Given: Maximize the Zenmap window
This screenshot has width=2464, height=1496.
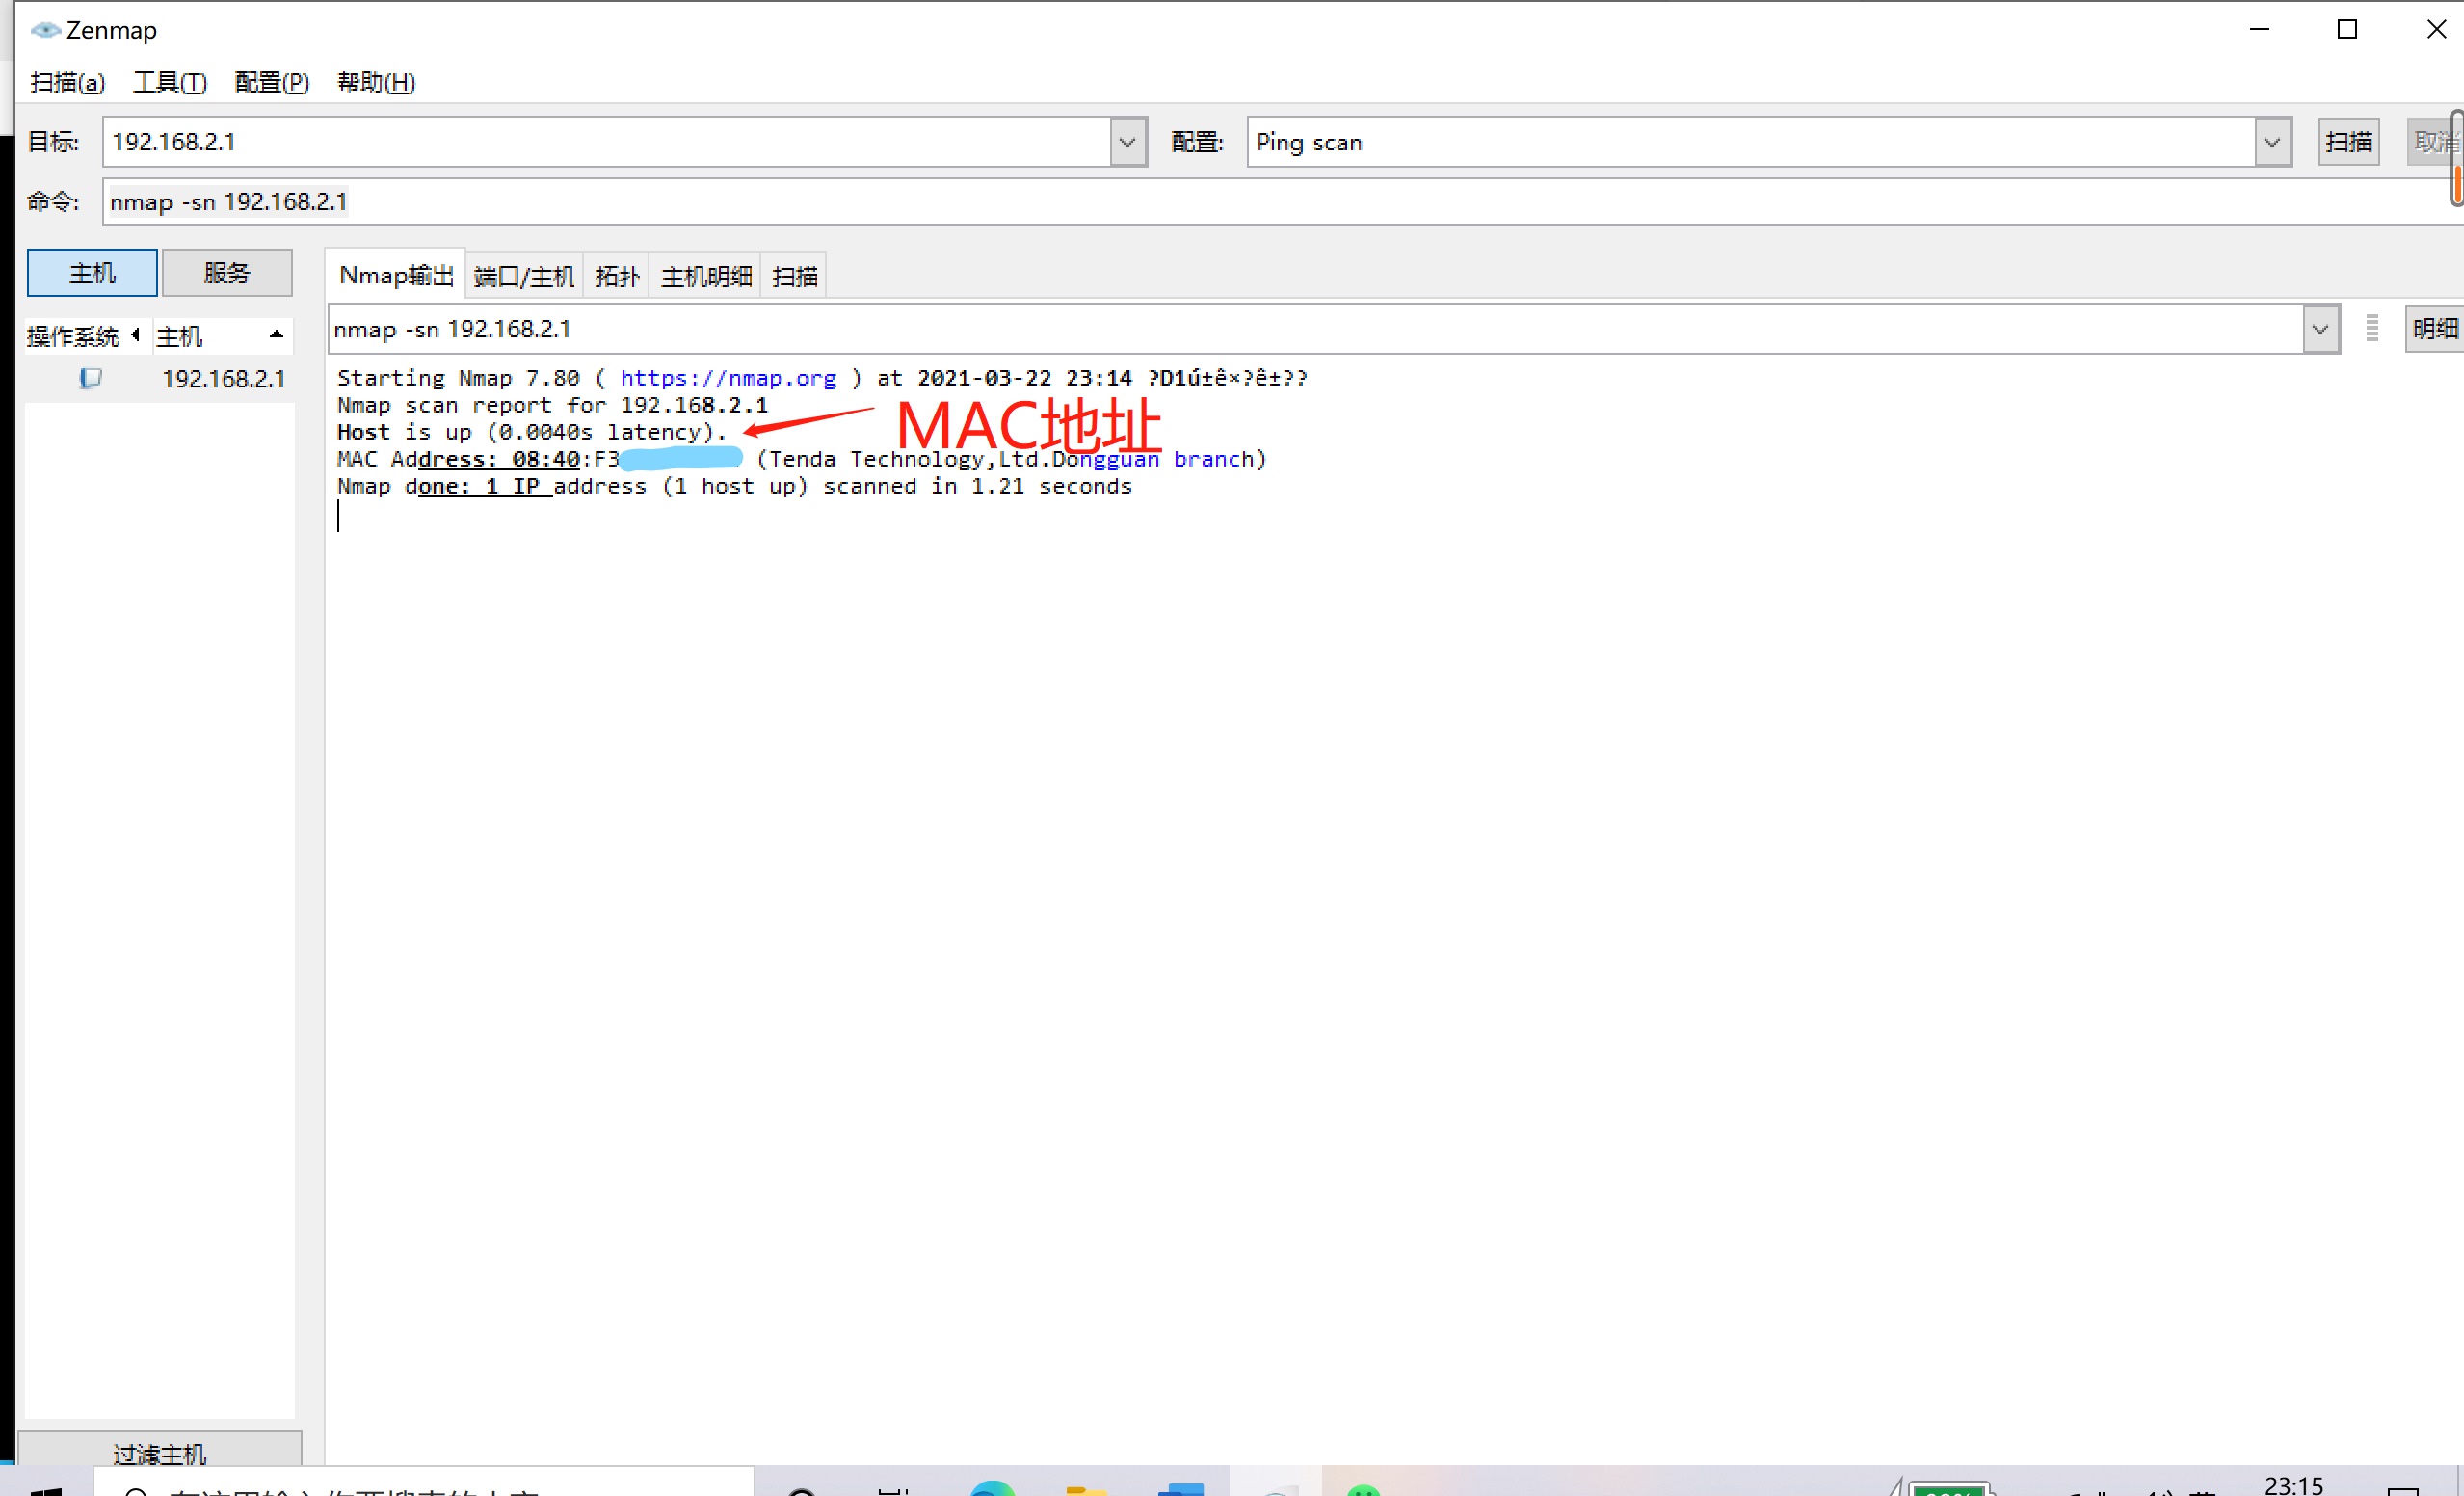Looking at the screenshot, I should pos(2347,30).
